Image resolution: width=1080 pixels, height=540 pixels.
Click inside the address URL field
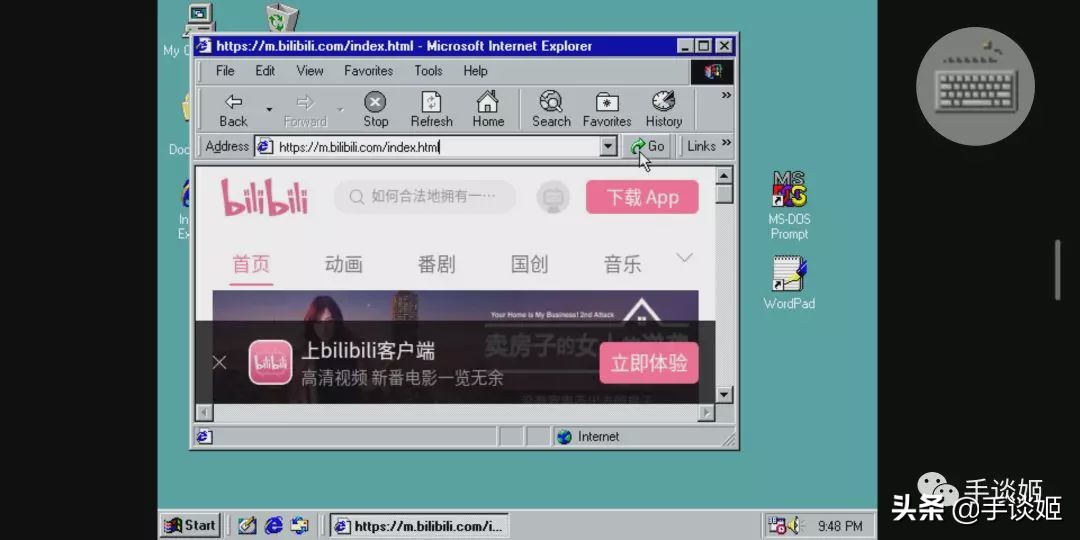tap(436, 147)
